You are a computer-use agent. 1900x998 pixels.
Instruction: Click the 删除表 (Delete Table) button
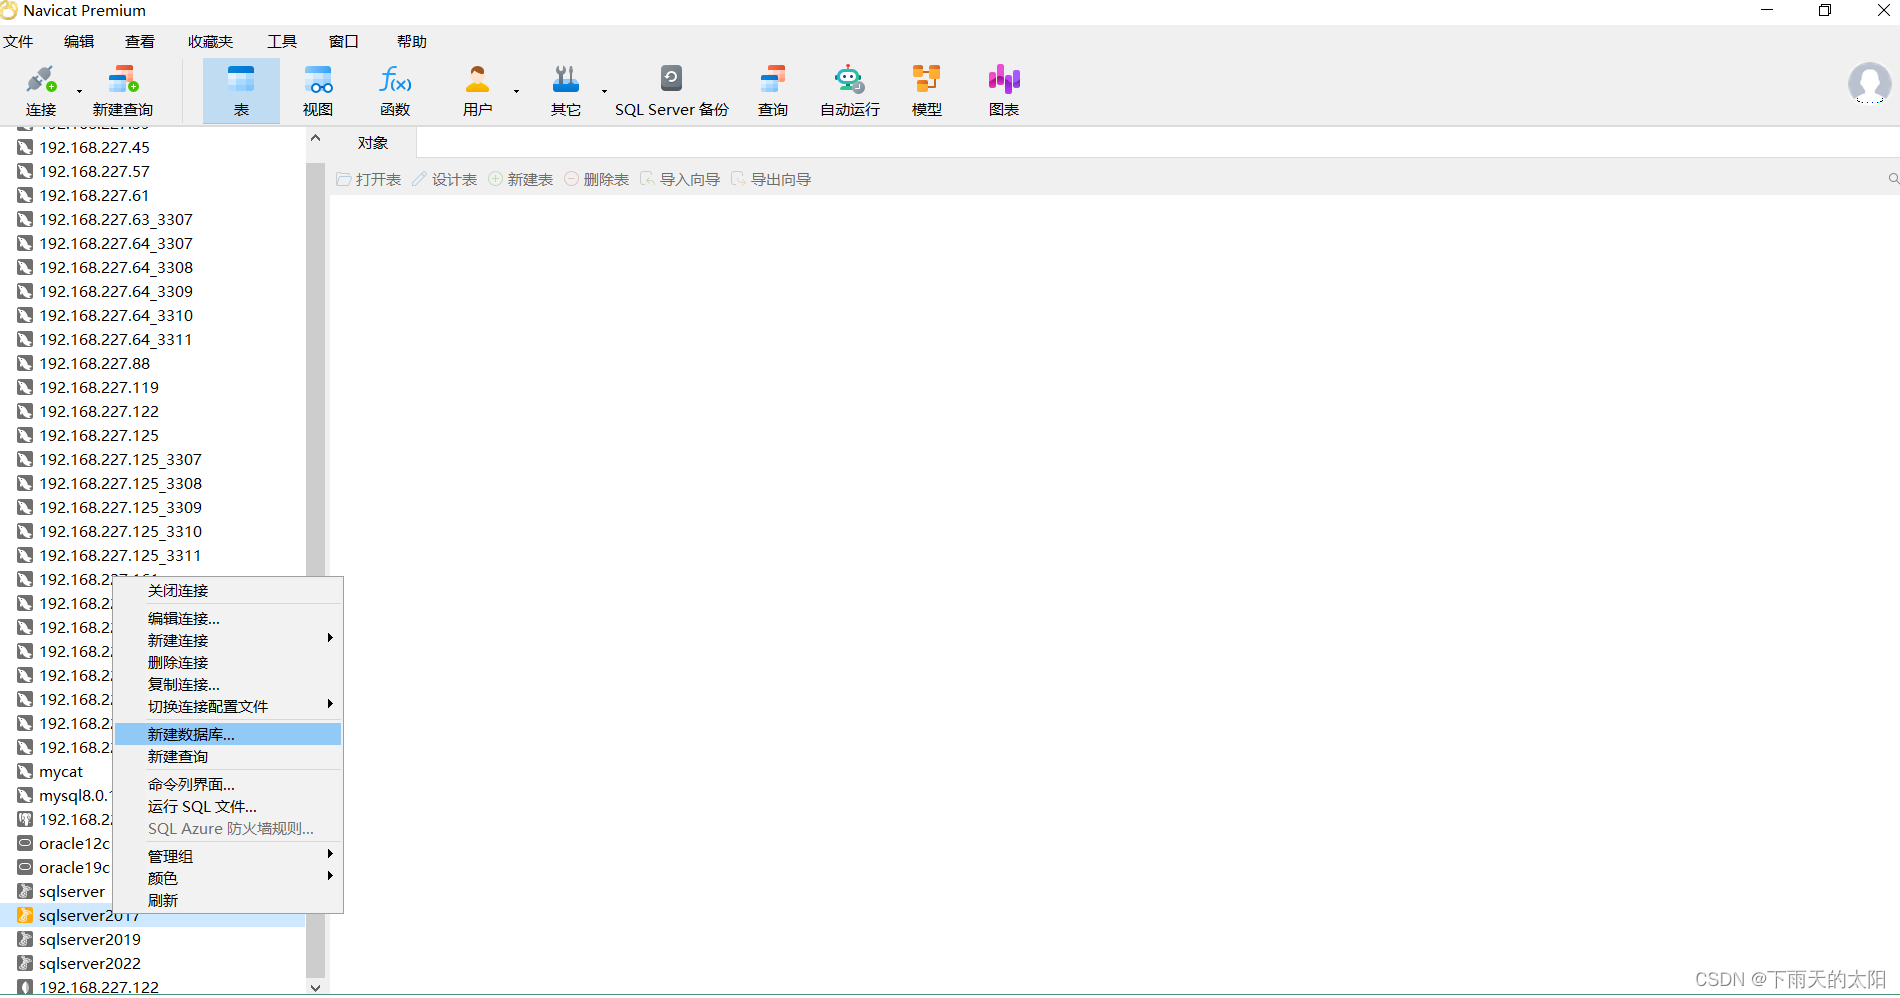597,179
